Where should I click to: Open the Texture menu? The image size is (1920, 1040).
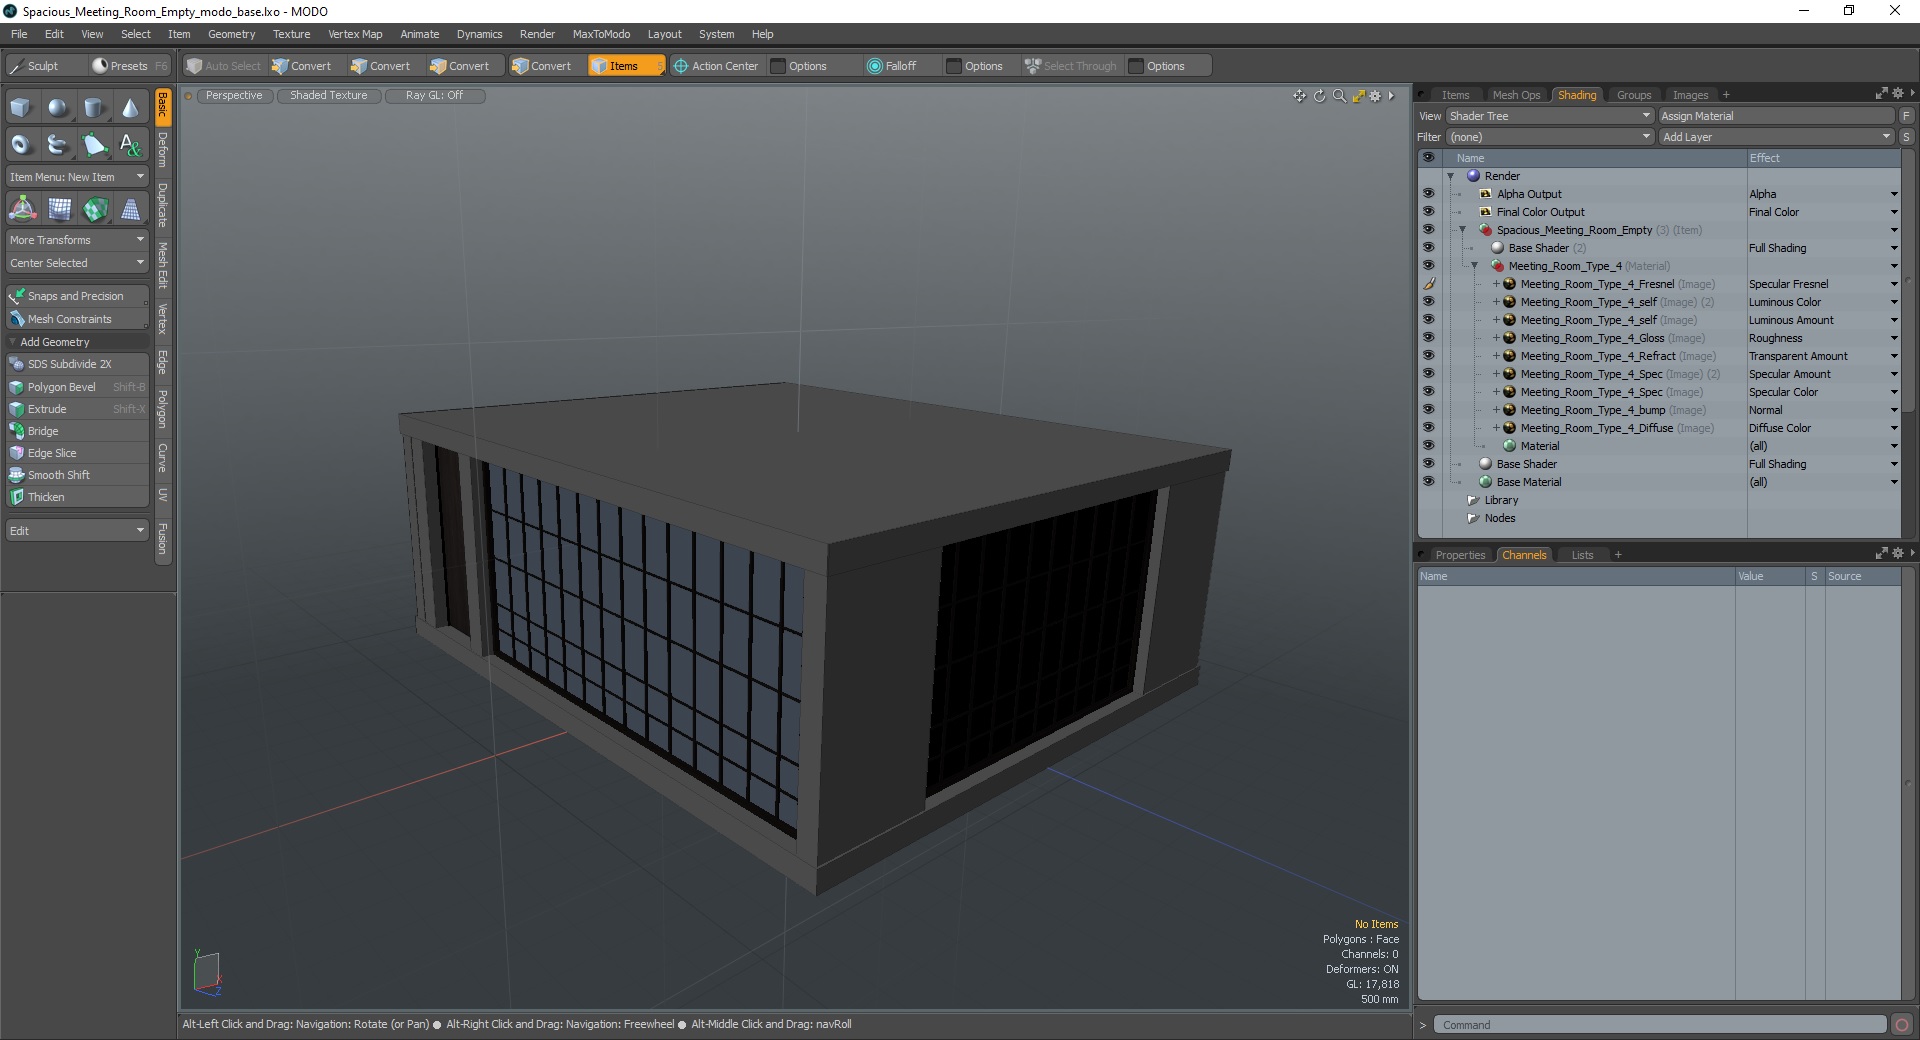tap(291, 34)
